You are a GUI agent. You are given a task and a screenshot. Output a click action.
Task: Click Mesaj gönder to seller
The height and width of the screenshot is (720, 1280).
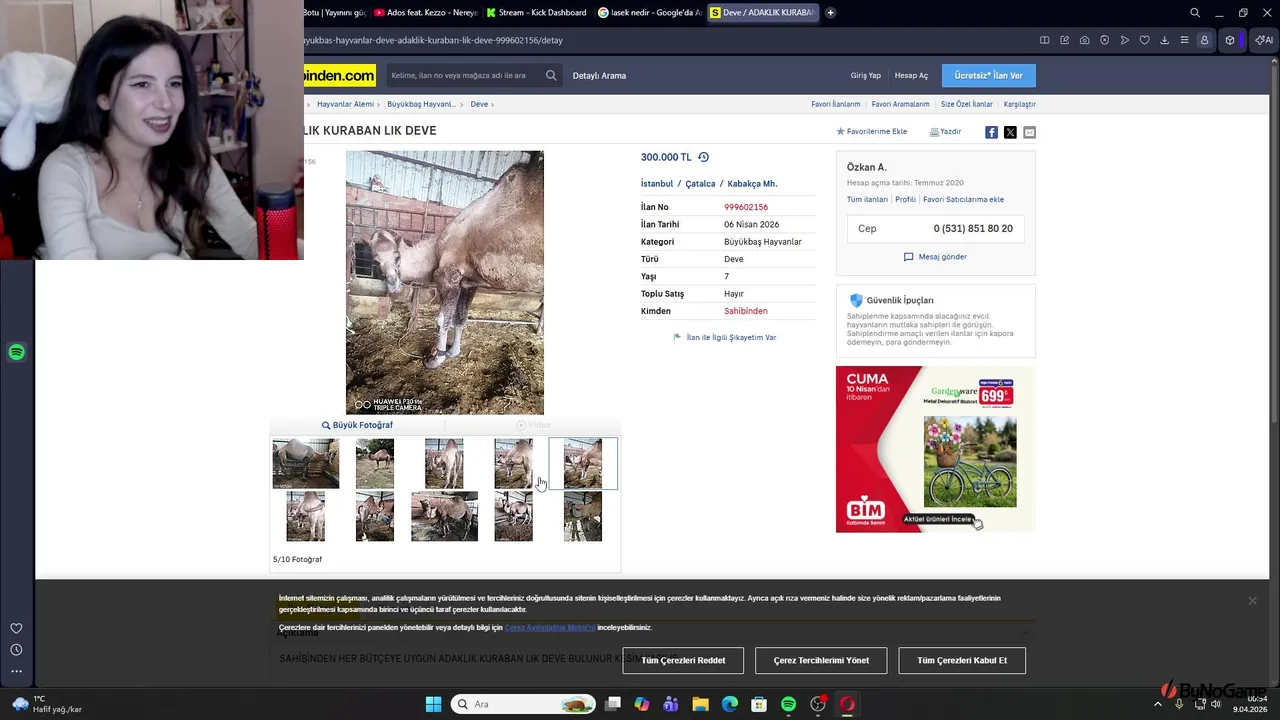click(935, 257)
